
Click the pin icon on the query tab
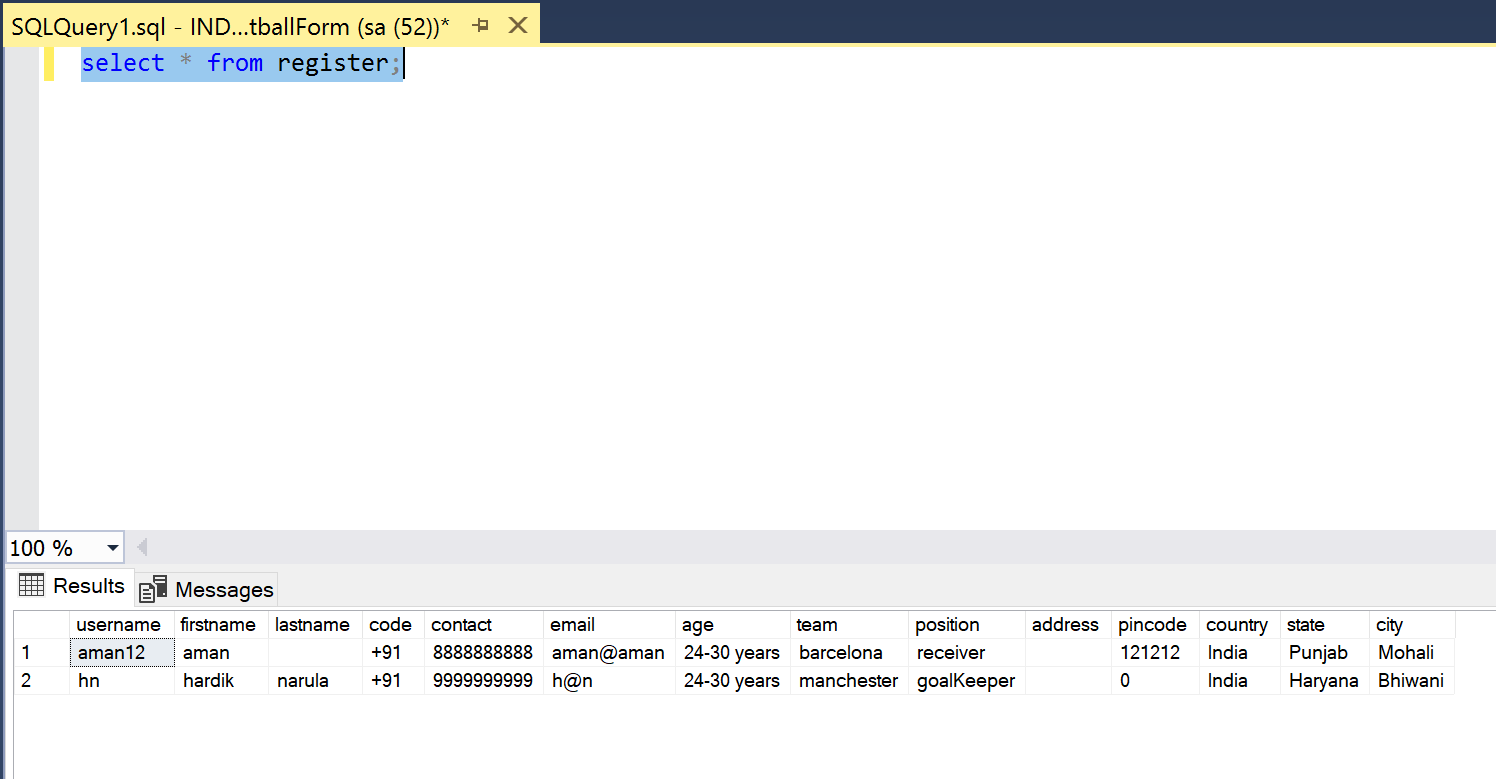481,25
